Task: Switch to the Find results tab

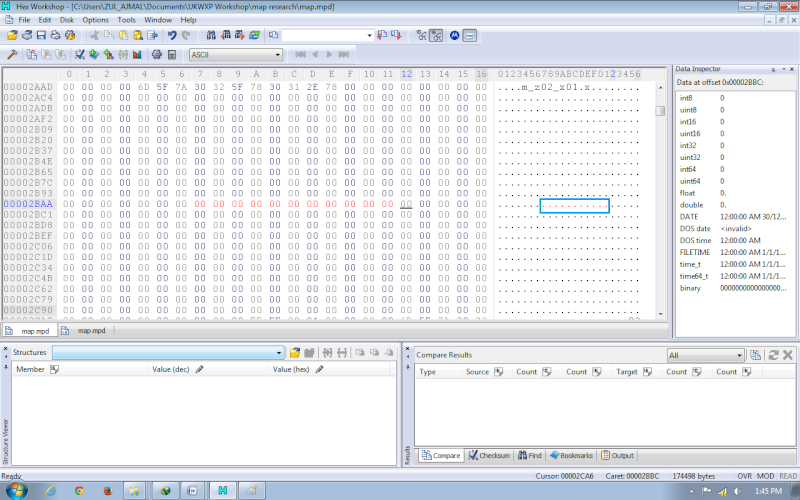Action: tap(530, 456)
